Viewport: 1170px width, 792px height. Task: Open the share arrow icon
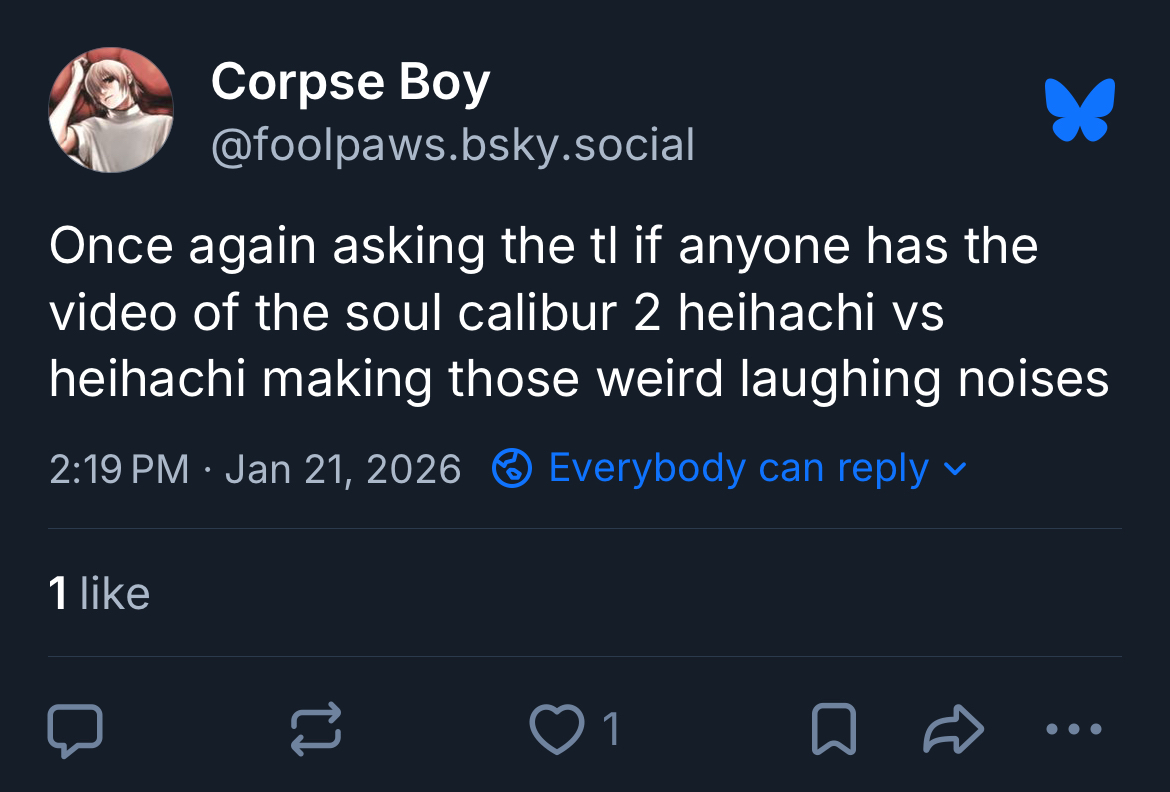pyautogui.click(x=954, y=729)
